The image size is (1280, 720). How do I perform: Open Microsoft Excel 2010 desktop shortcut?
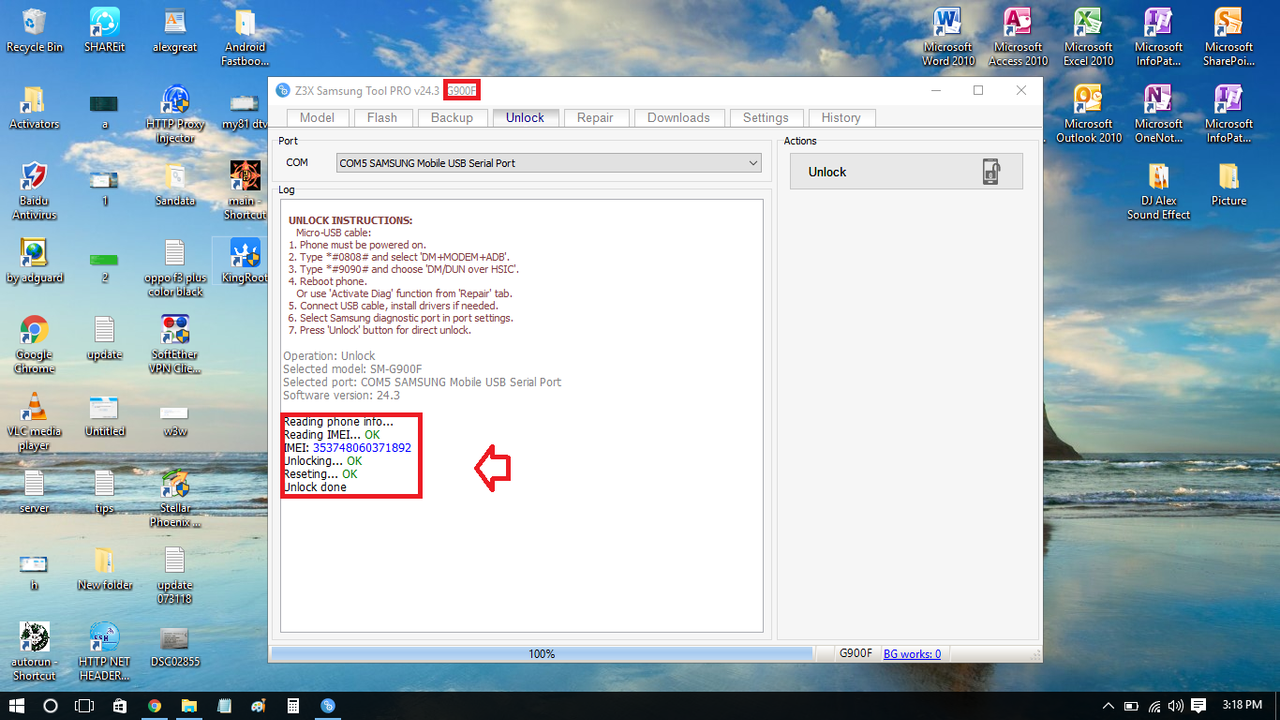[x=1088, y=38]
